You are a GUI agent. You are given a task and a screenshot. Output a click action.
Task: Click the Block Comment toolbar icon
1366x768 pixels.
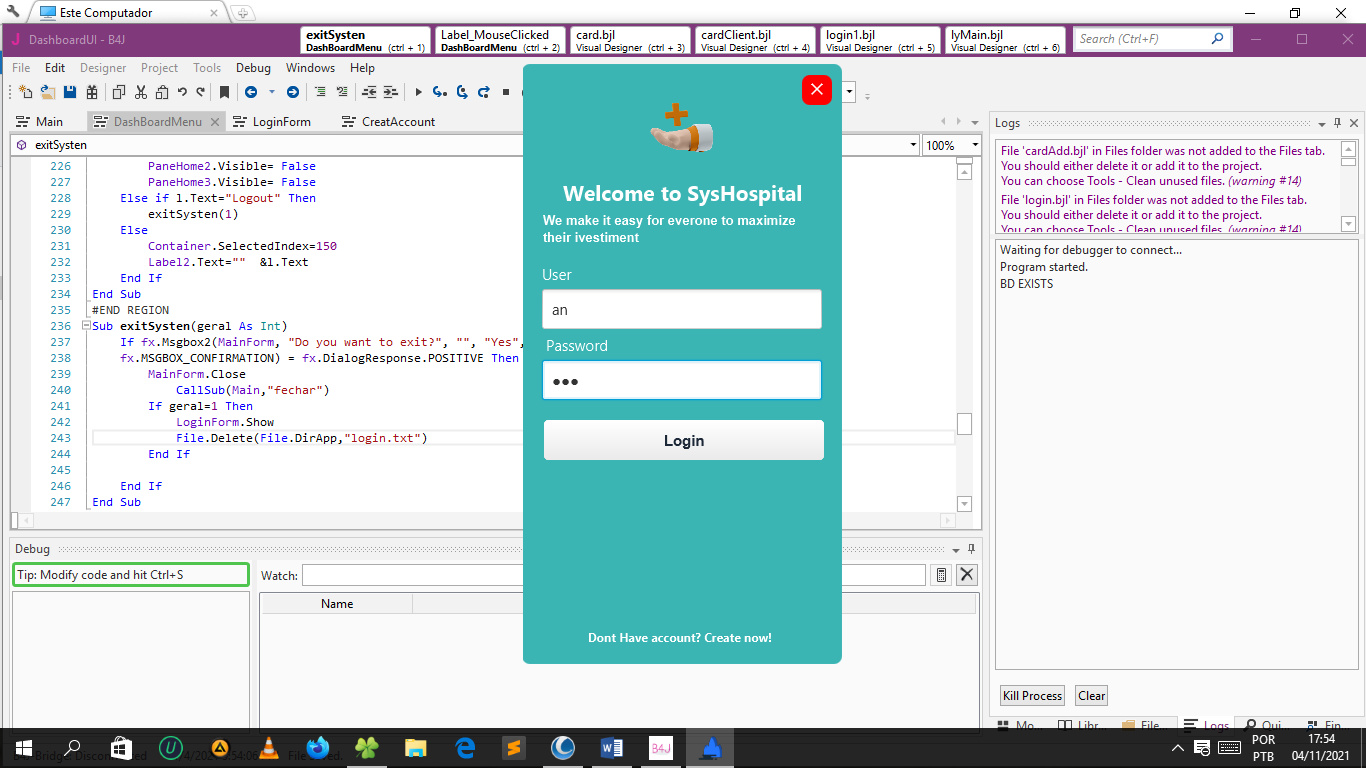click(x=320, y=92)
